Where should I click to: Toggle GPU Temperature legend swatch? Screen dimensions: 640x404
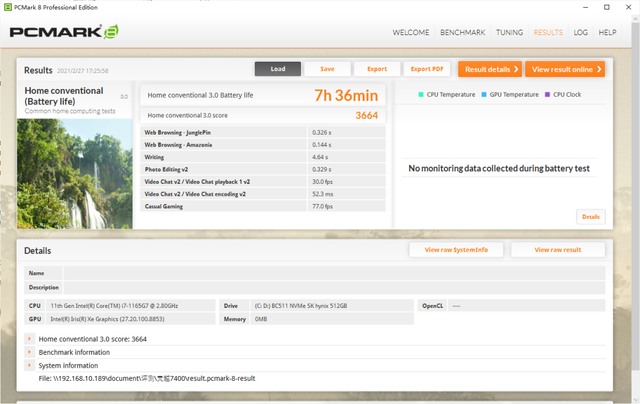pyautogui.click(x=484, y=95)
